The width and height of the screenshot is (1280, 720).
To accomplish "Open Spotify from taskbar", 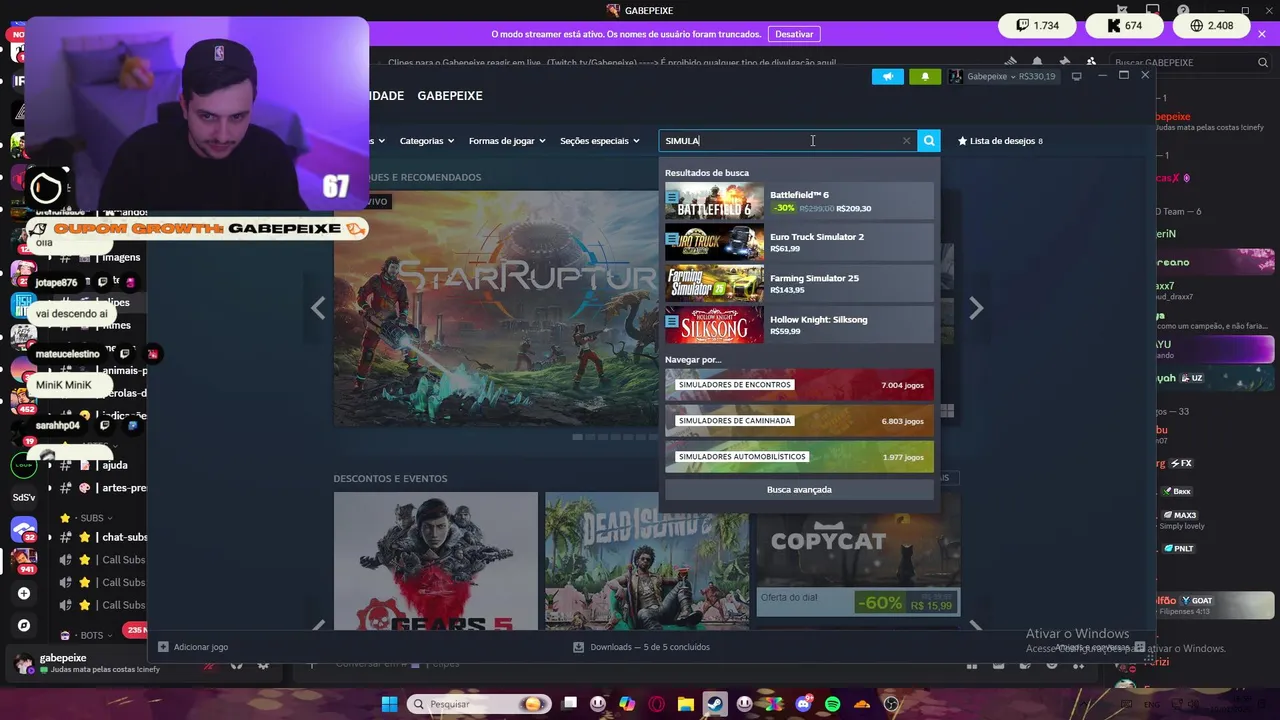I will pyautogui.click(x=833, y=704).
